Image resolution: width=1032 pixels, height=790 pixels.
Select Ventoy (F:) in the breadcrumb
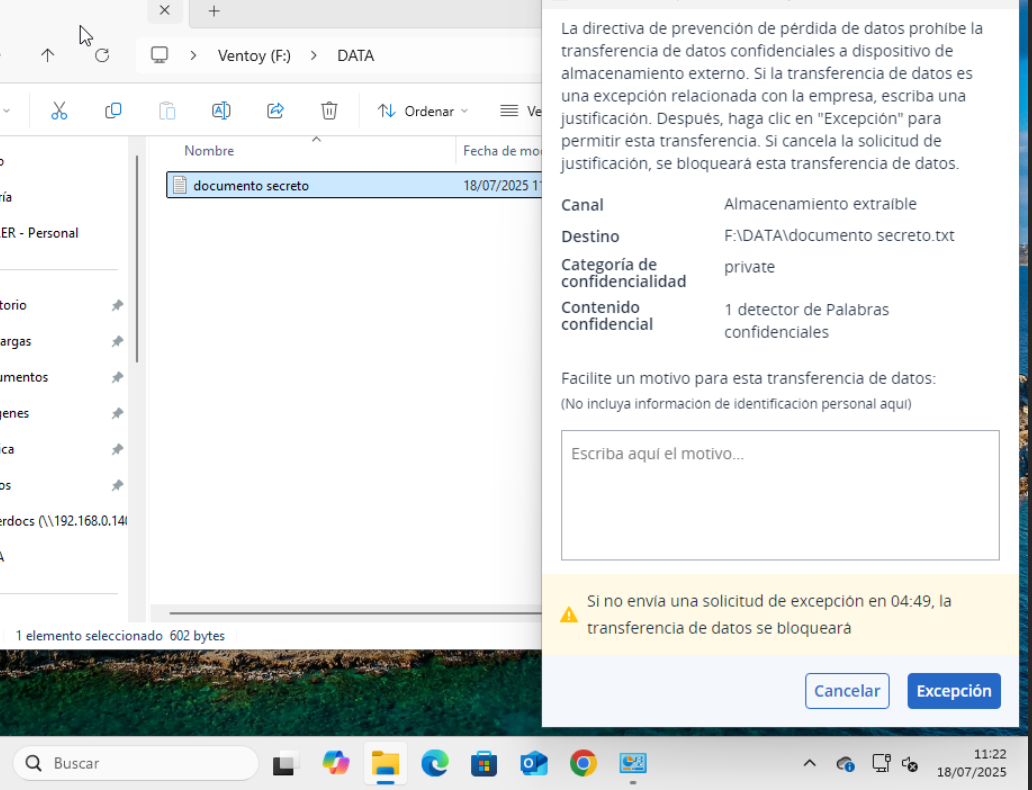(254, 55)
